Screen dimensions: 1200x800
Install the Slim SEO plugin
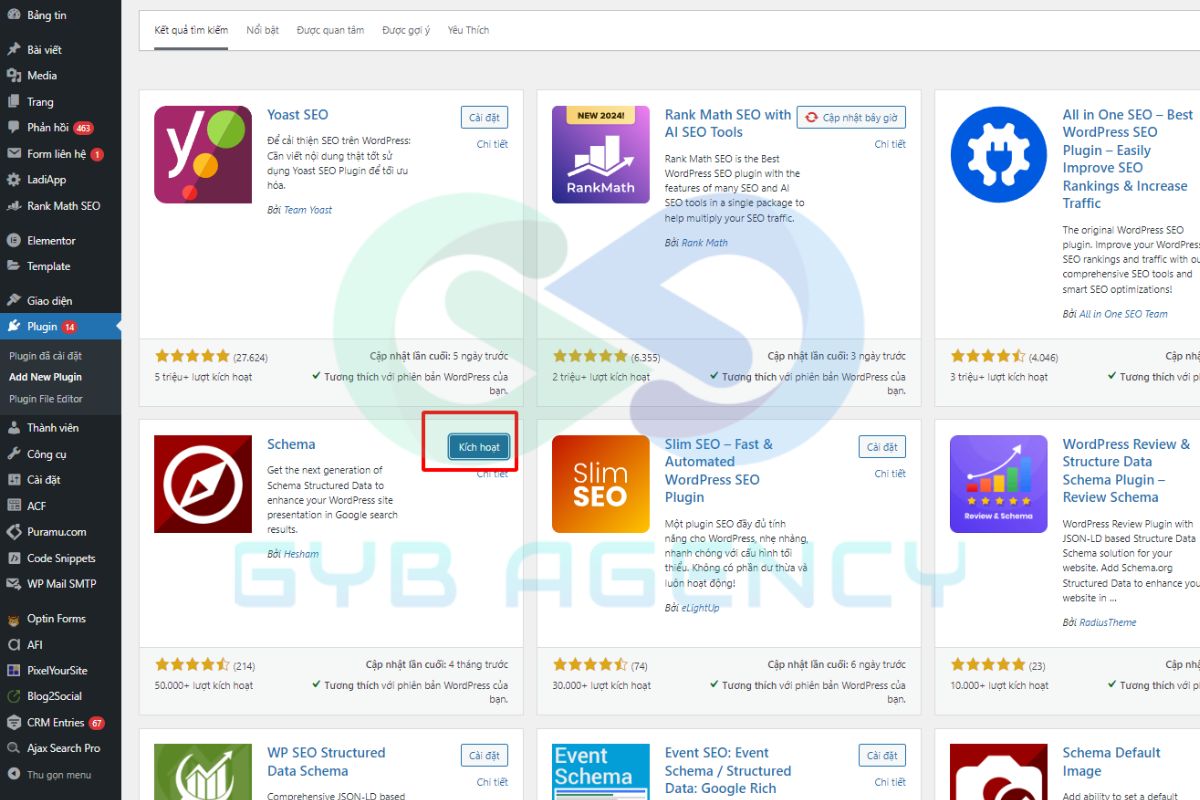click(x=882, y=447)
